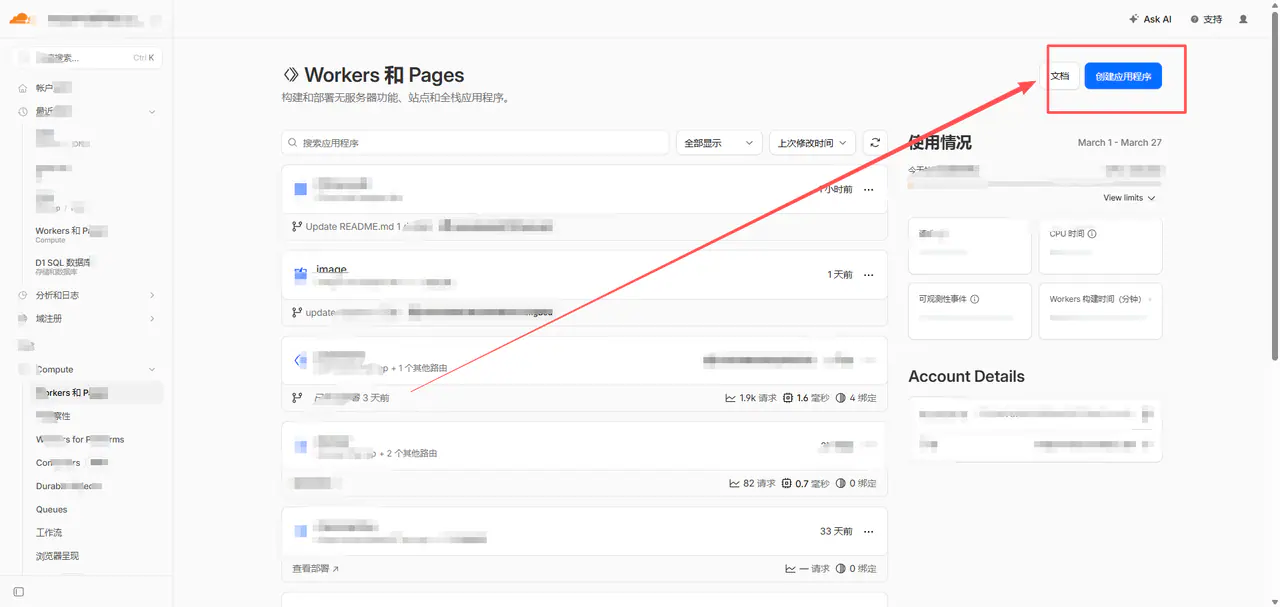Click the 82 请求 metric
The width and height of the screenshot is (1280, 607).
[753, 484]
